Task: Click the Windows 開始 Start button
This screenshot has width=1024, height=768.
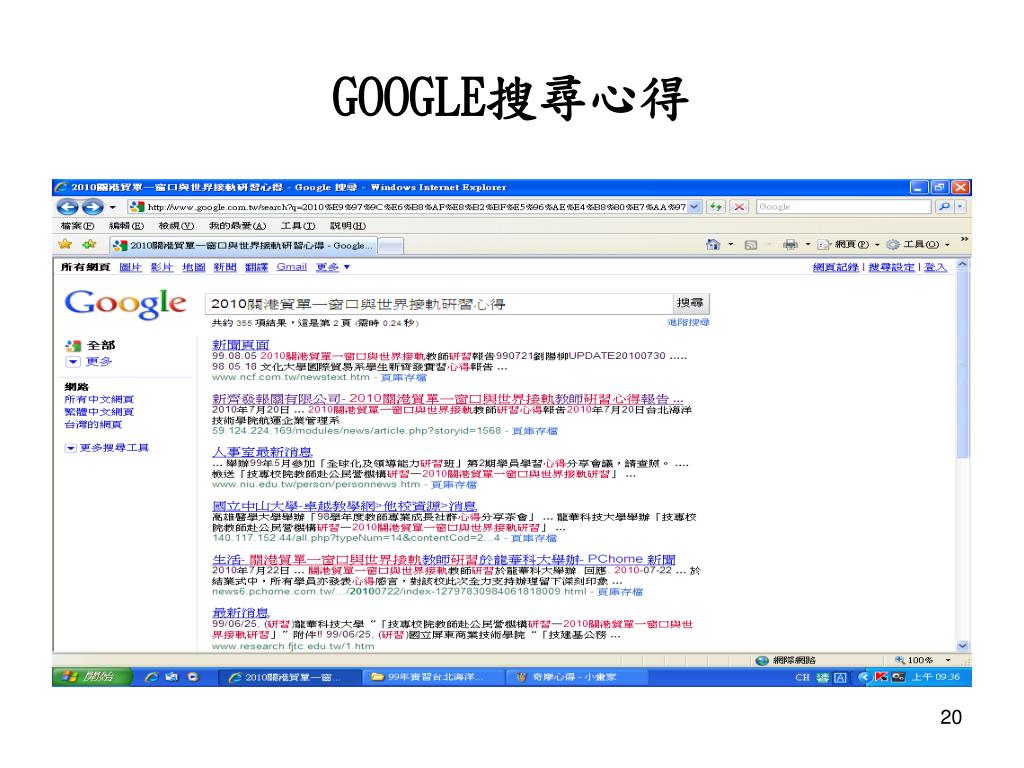Action: (92, 677)
